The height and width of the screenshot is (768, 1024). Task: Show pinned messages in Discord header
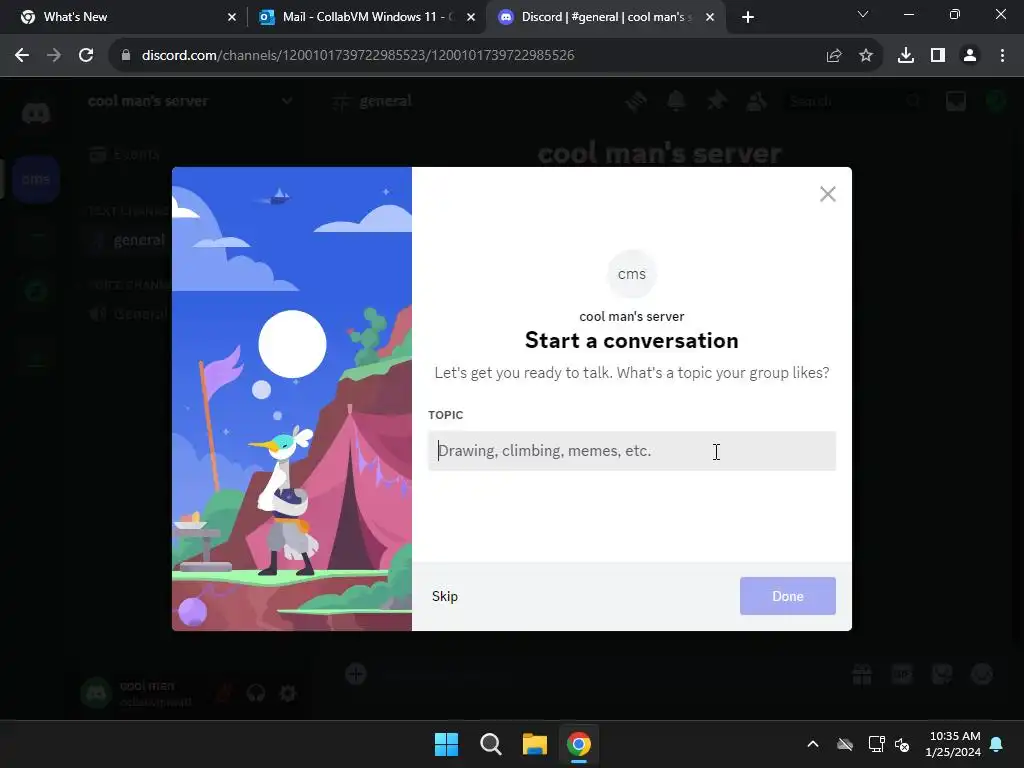[716, 101]
